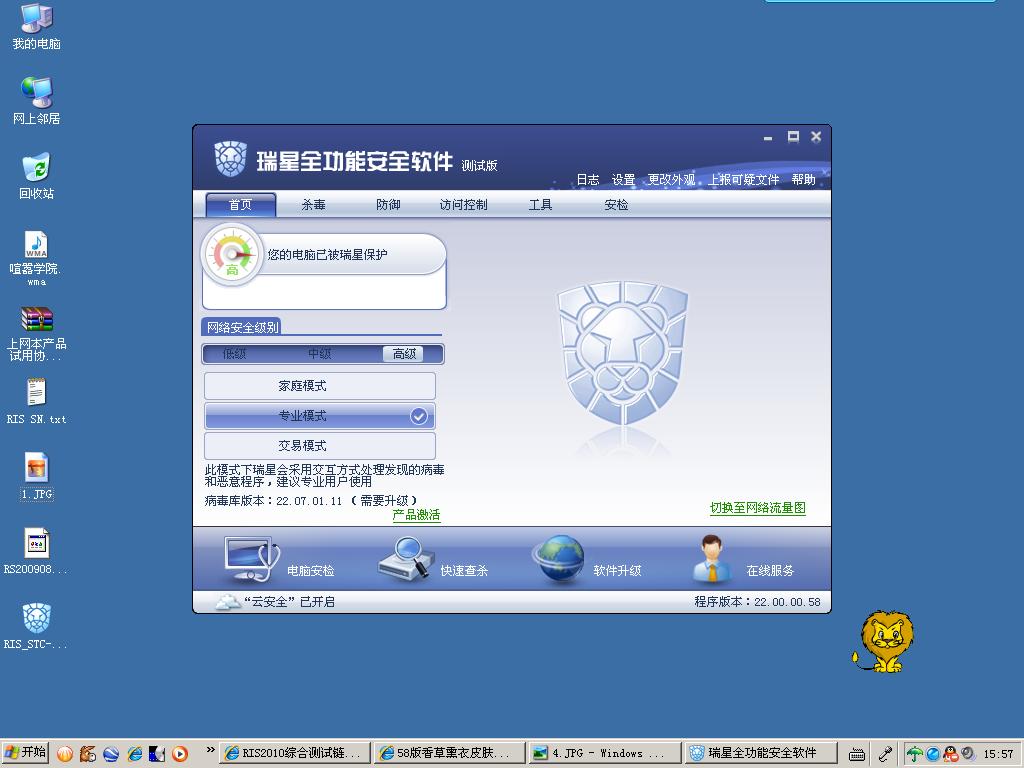Click the 切换至网络流量图 link

coord(758,508)
